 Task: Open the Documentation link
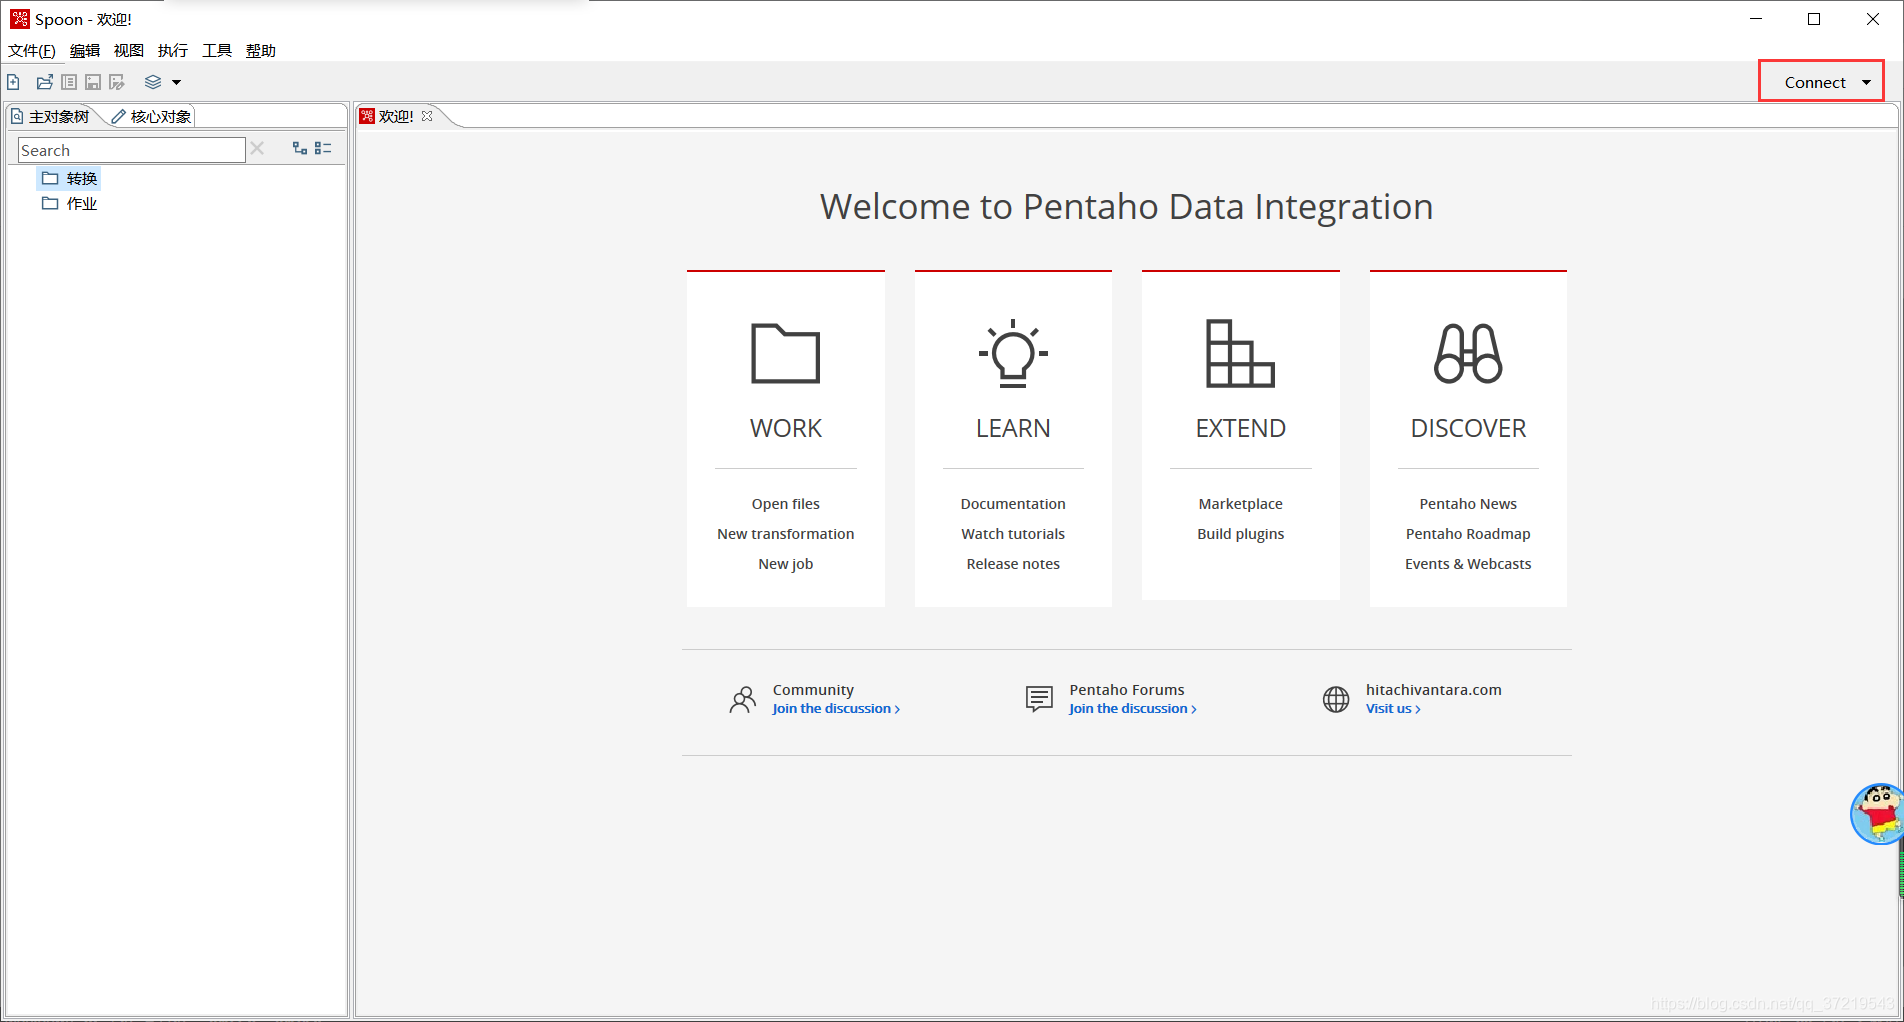(x=1013, y=504)
